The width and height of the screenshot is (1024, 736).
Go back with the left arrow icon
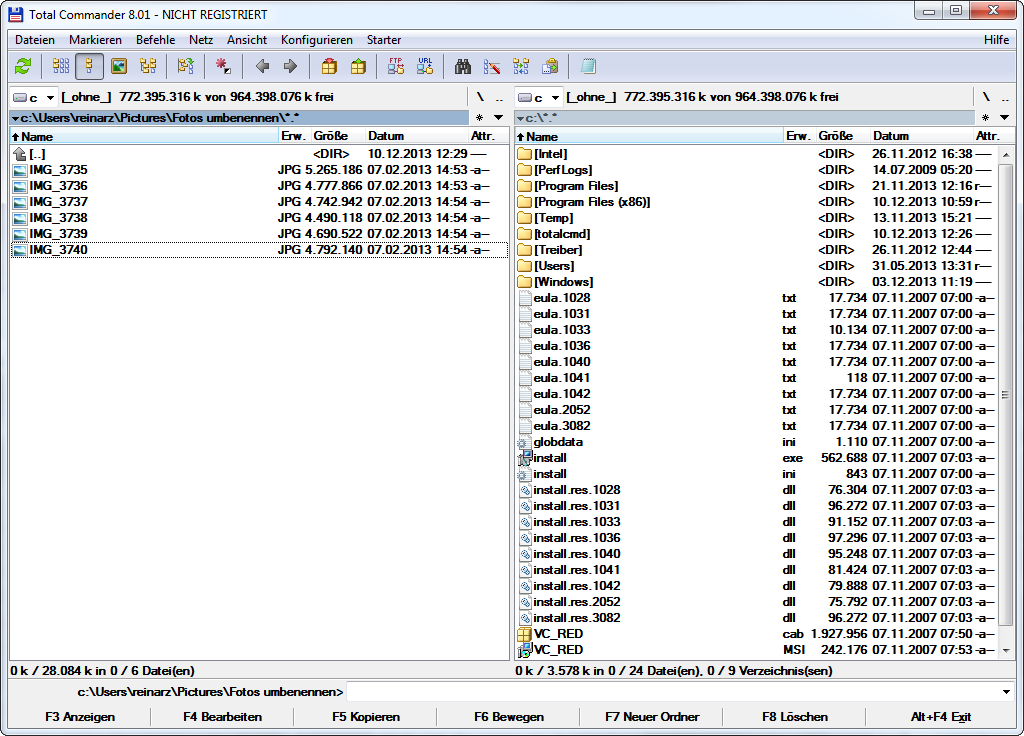[262, 67]
